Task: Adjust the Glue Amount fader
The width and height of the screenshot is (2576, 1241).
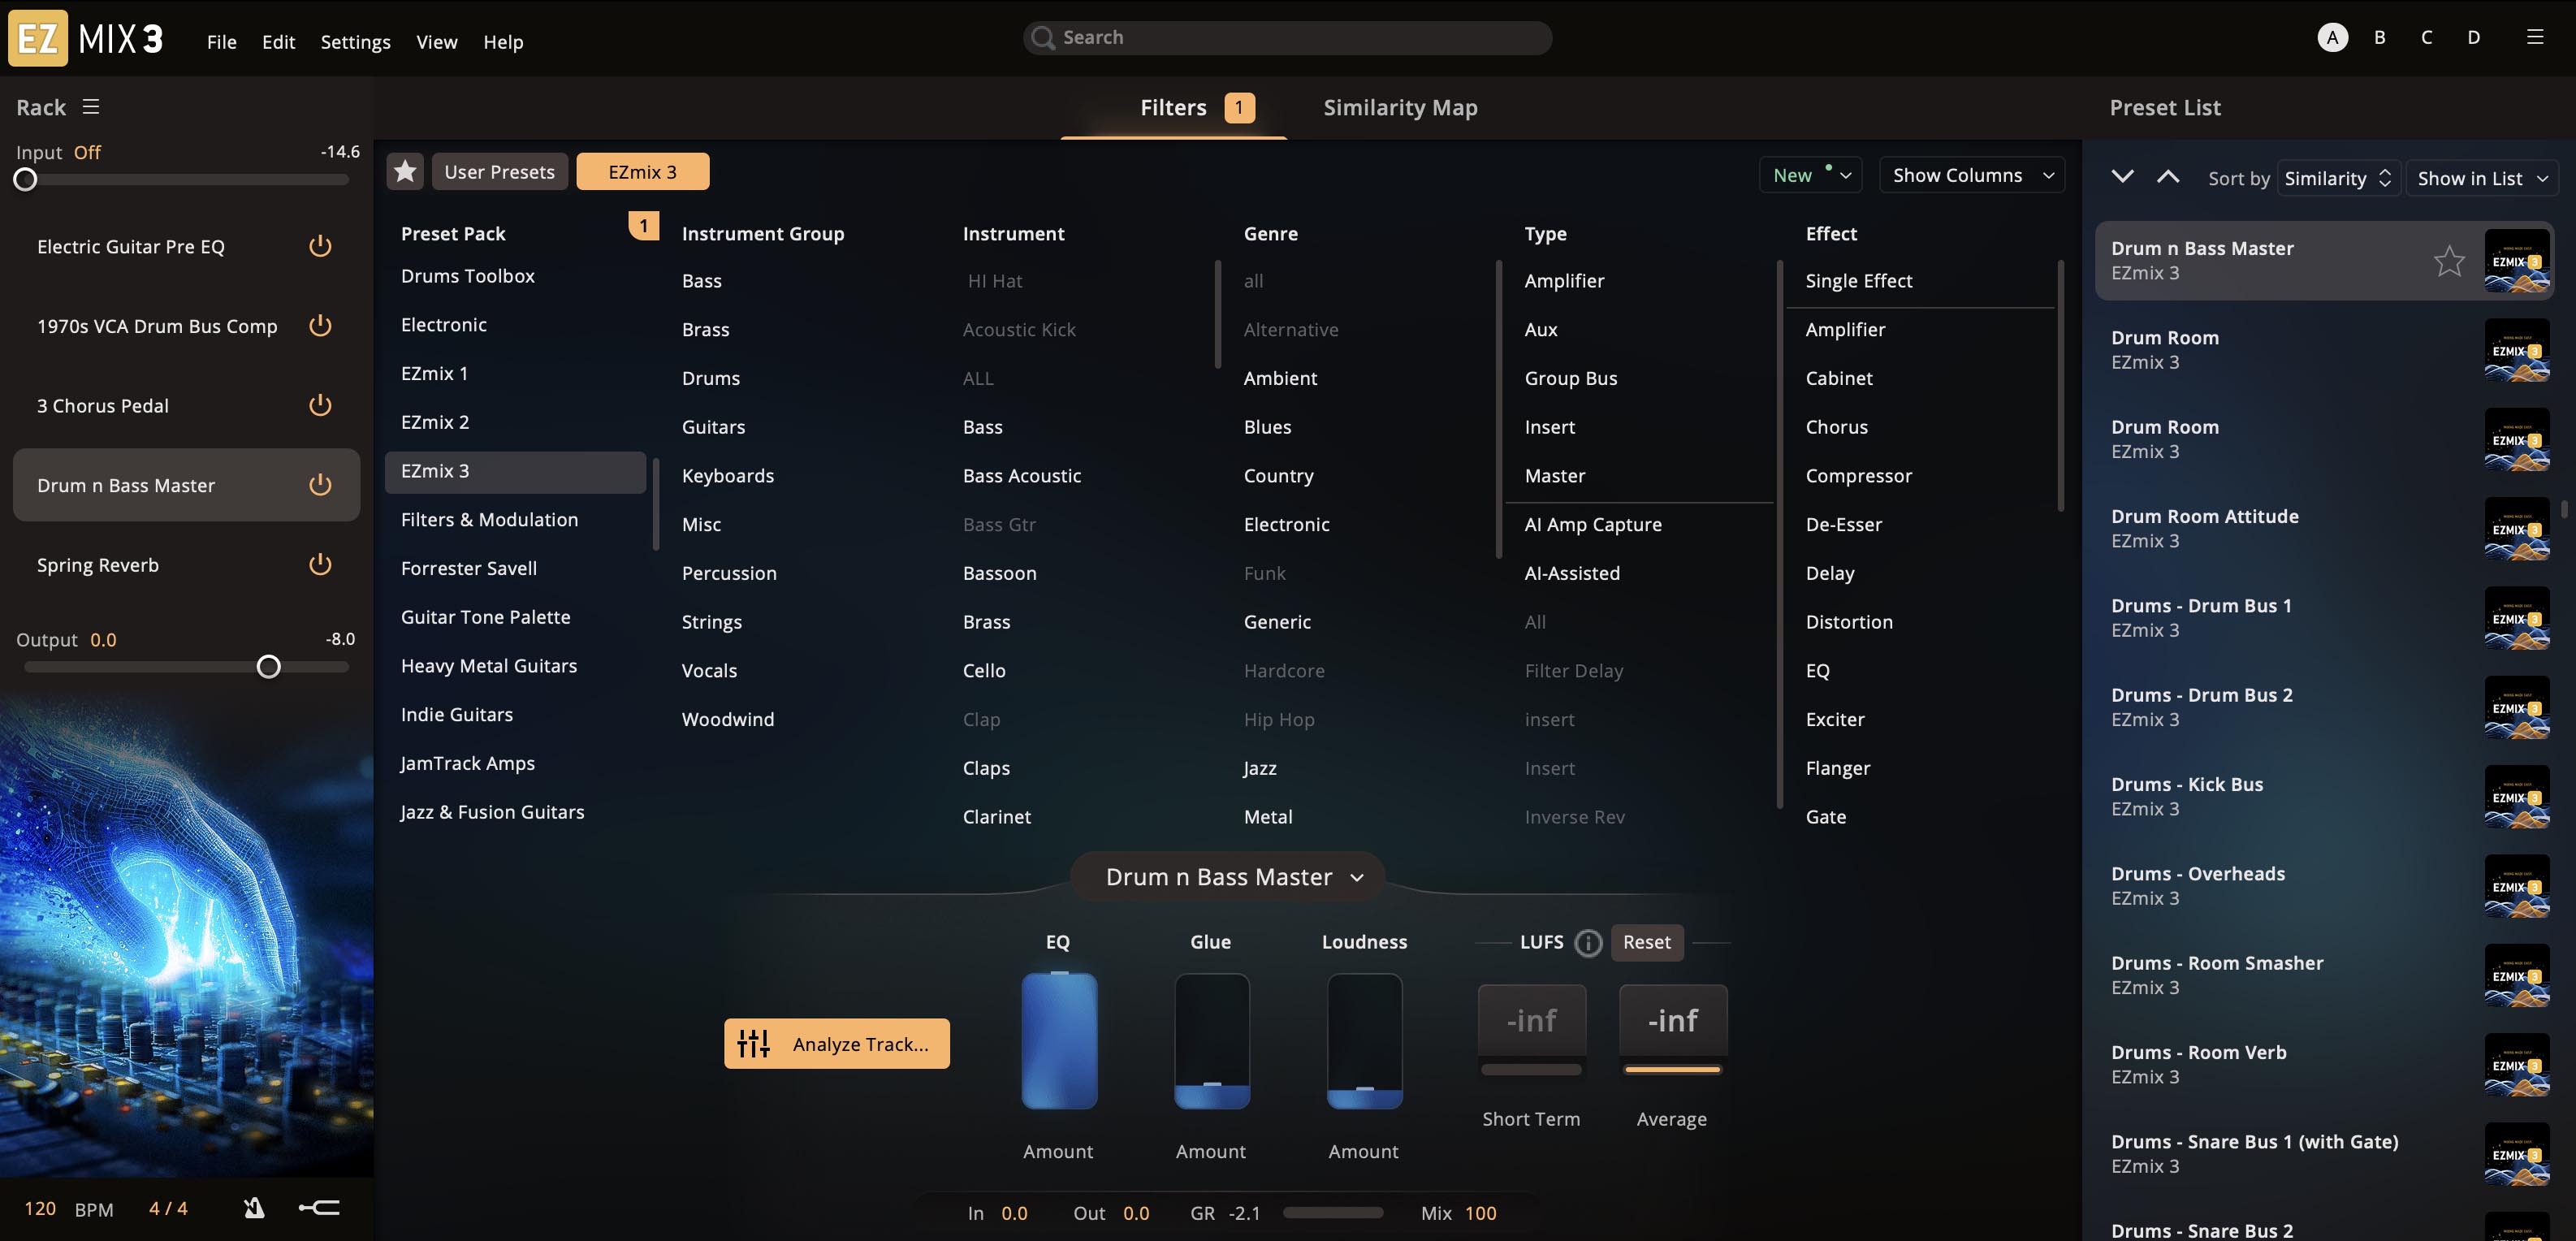Action: coord(1212,1041)
